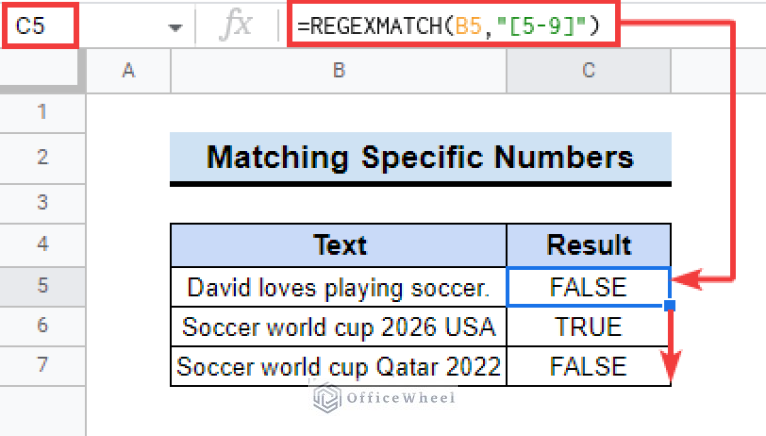Click the blue fill handle on C5
766x436 pixels.
tap(670, 305)
